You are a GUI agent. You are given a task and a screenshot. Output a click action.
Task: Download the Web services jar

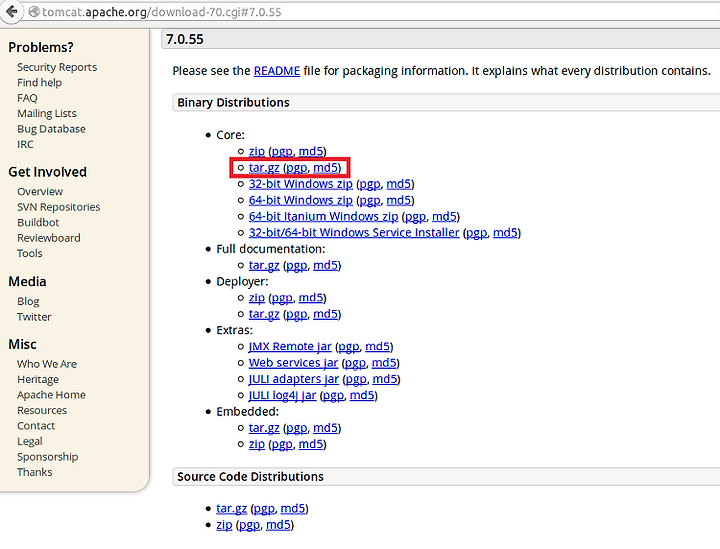(293, 363)
